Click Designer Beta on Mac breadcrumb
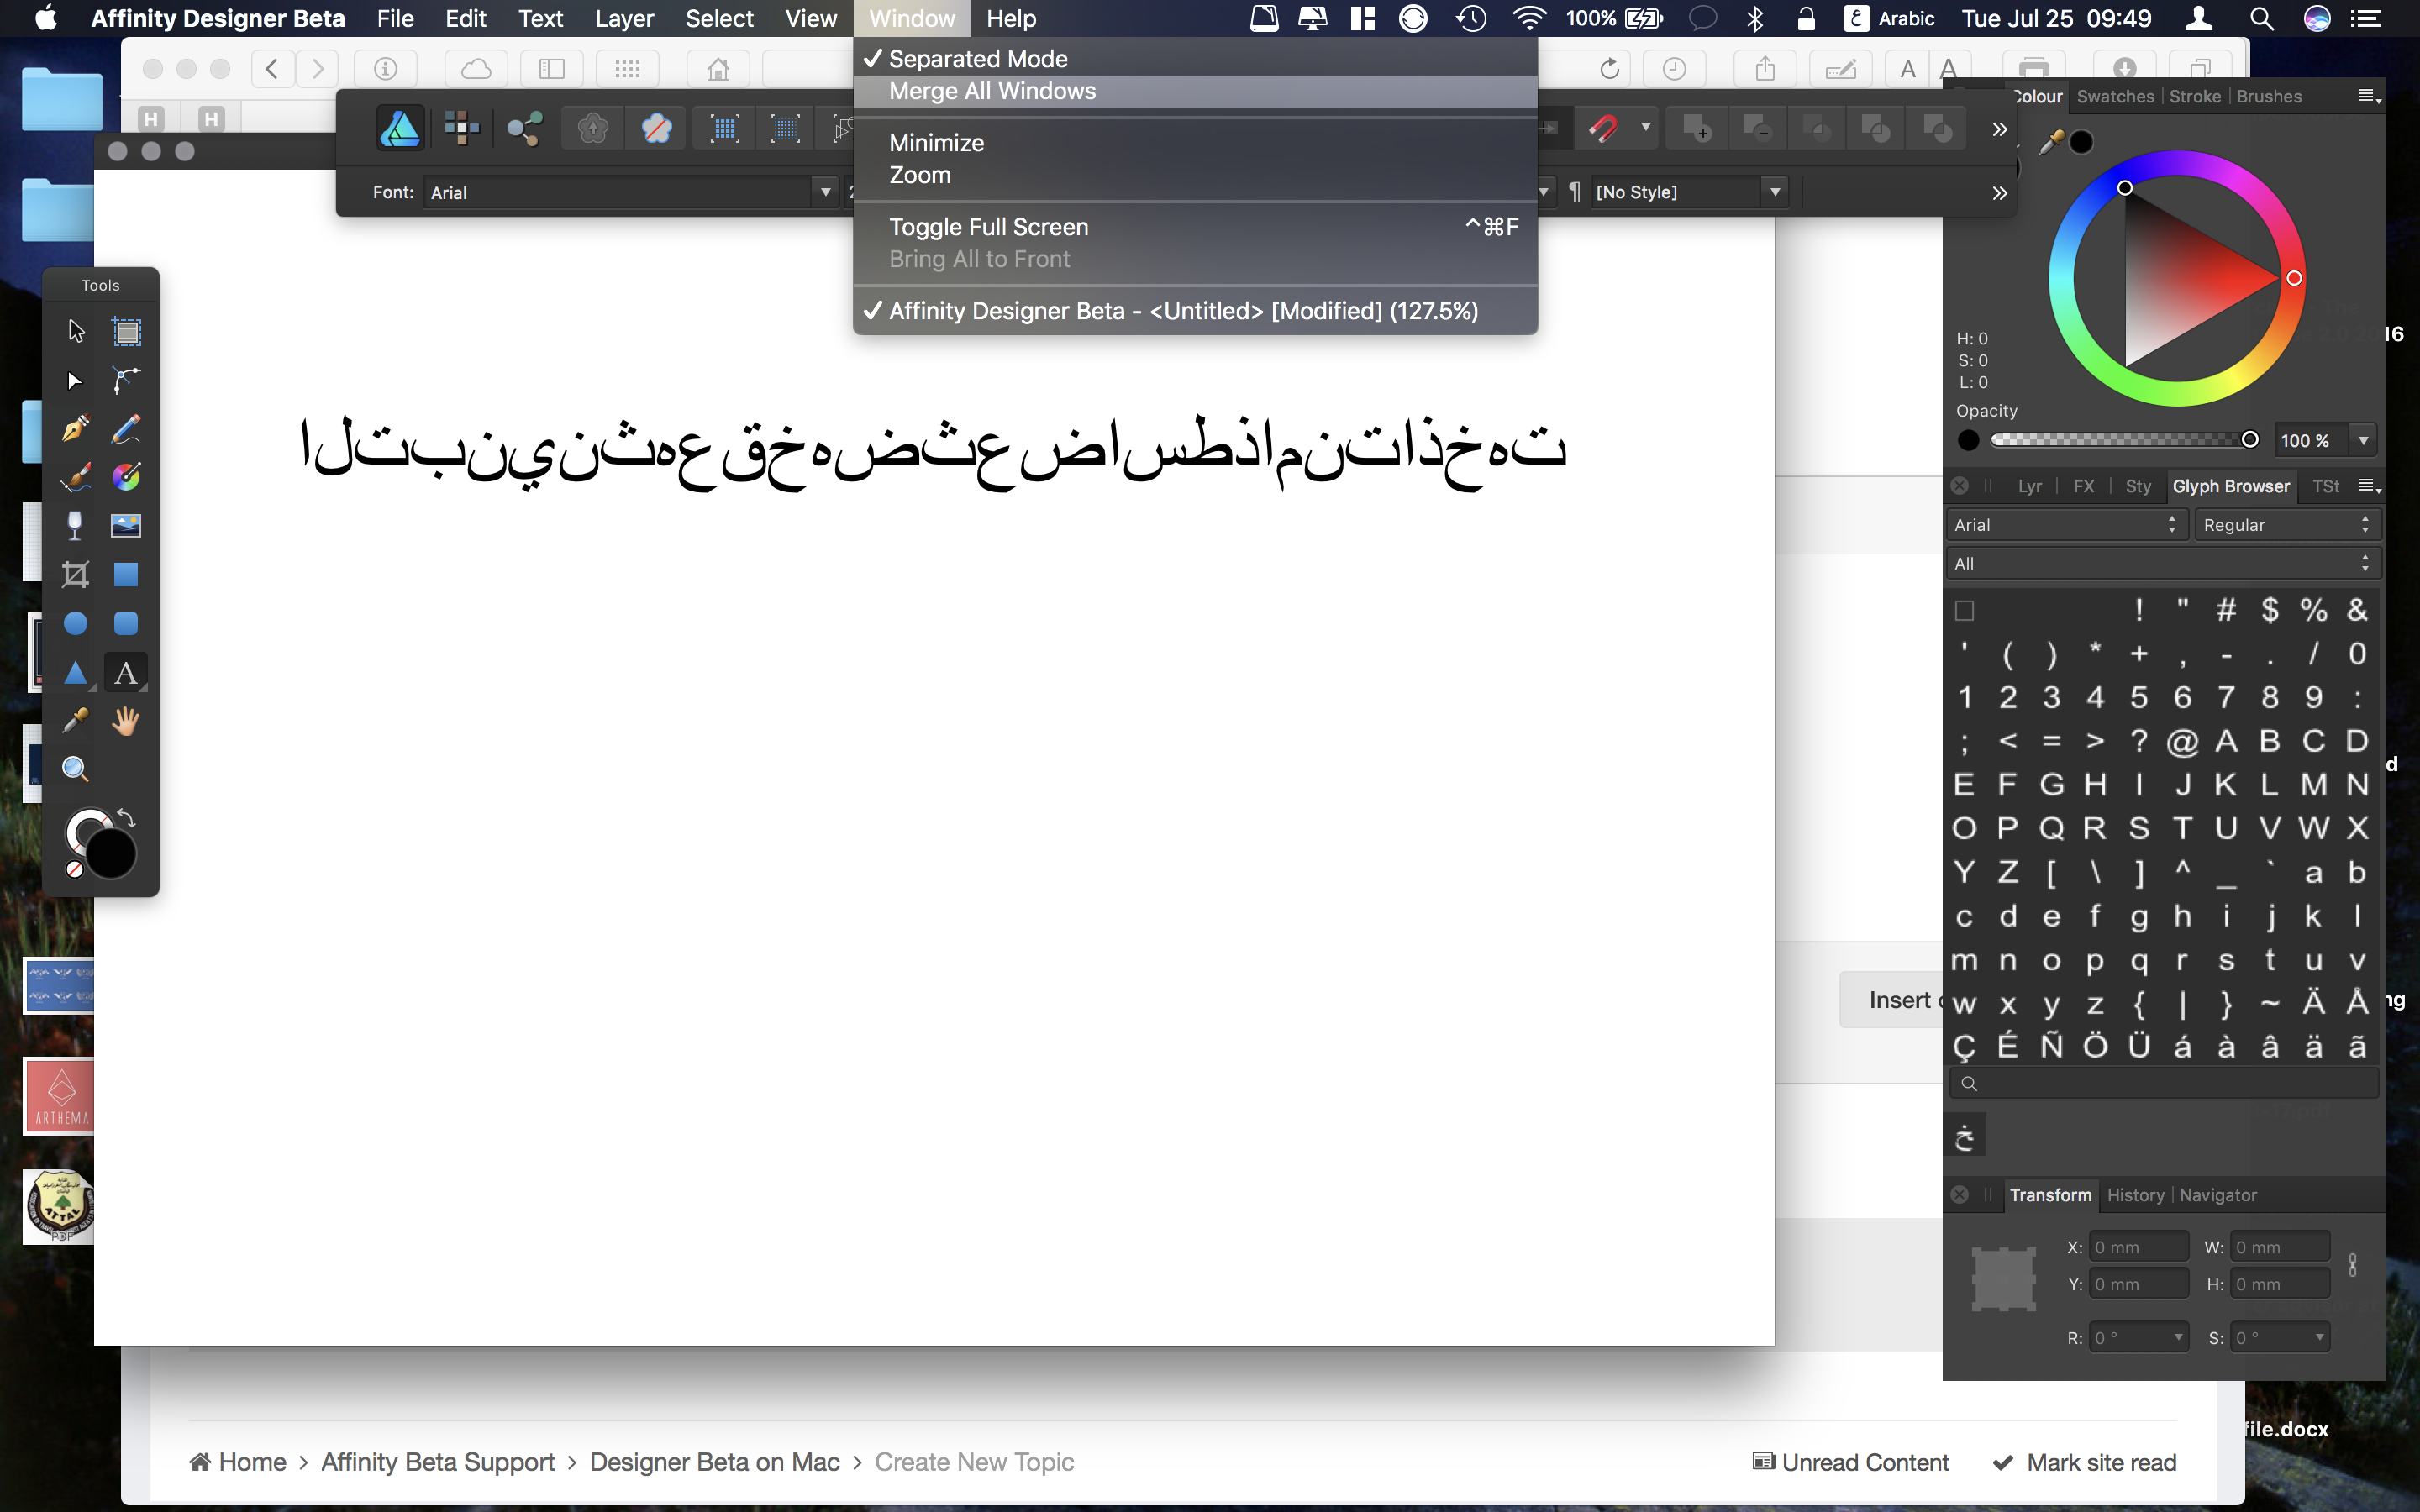This screenshot has width=2420, height=1512. [714, 1462]
